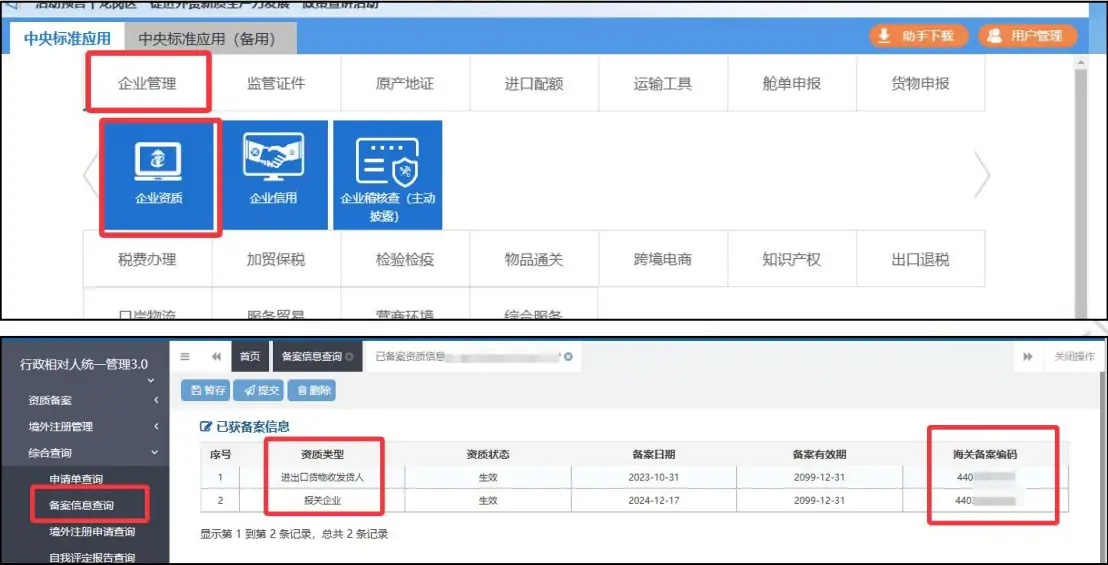Click the 删除 button
The height and width of the screenshot is (565, 1108).
(x=311, y=391)
